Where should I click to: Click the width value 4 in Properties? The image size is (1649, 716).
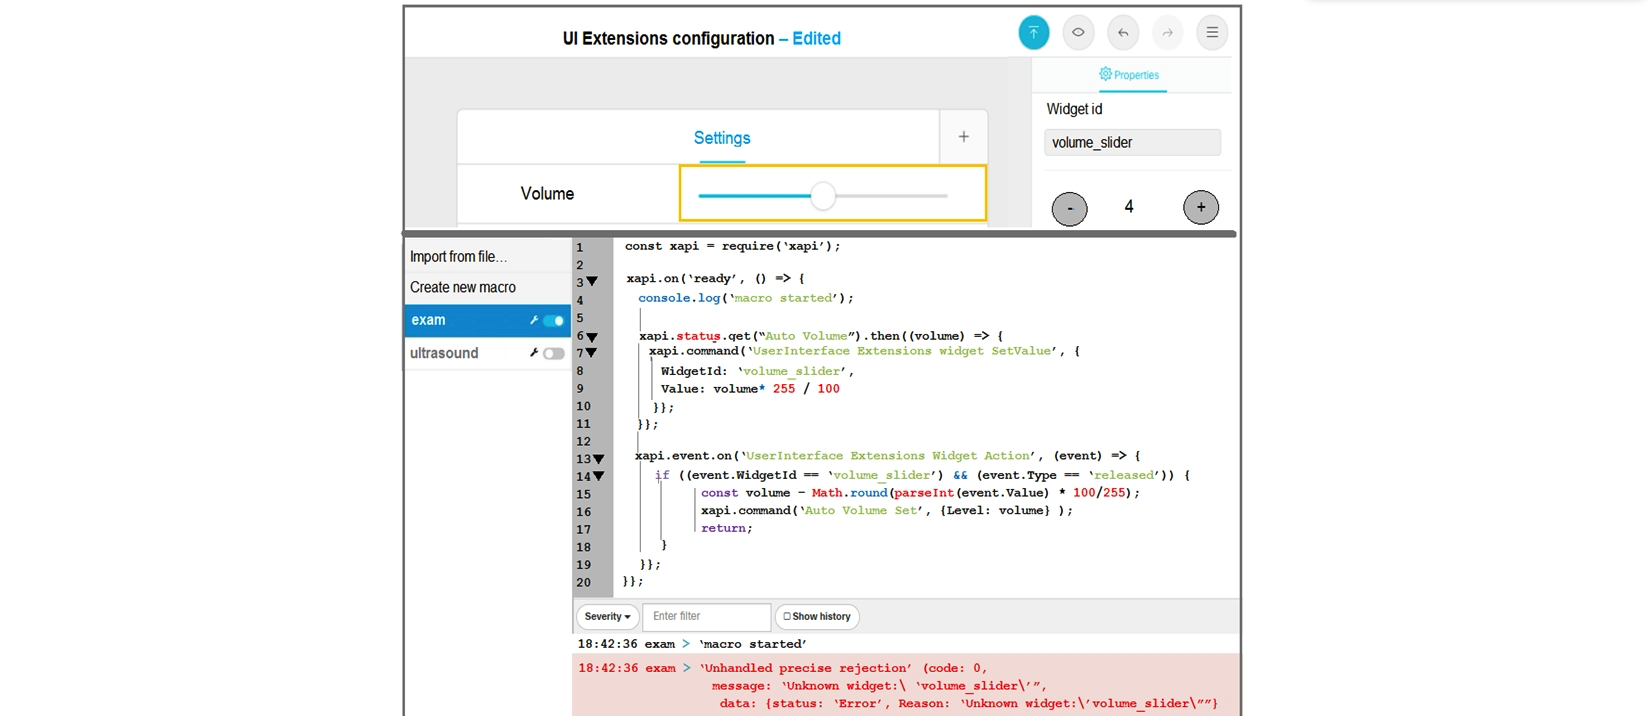1129,207
